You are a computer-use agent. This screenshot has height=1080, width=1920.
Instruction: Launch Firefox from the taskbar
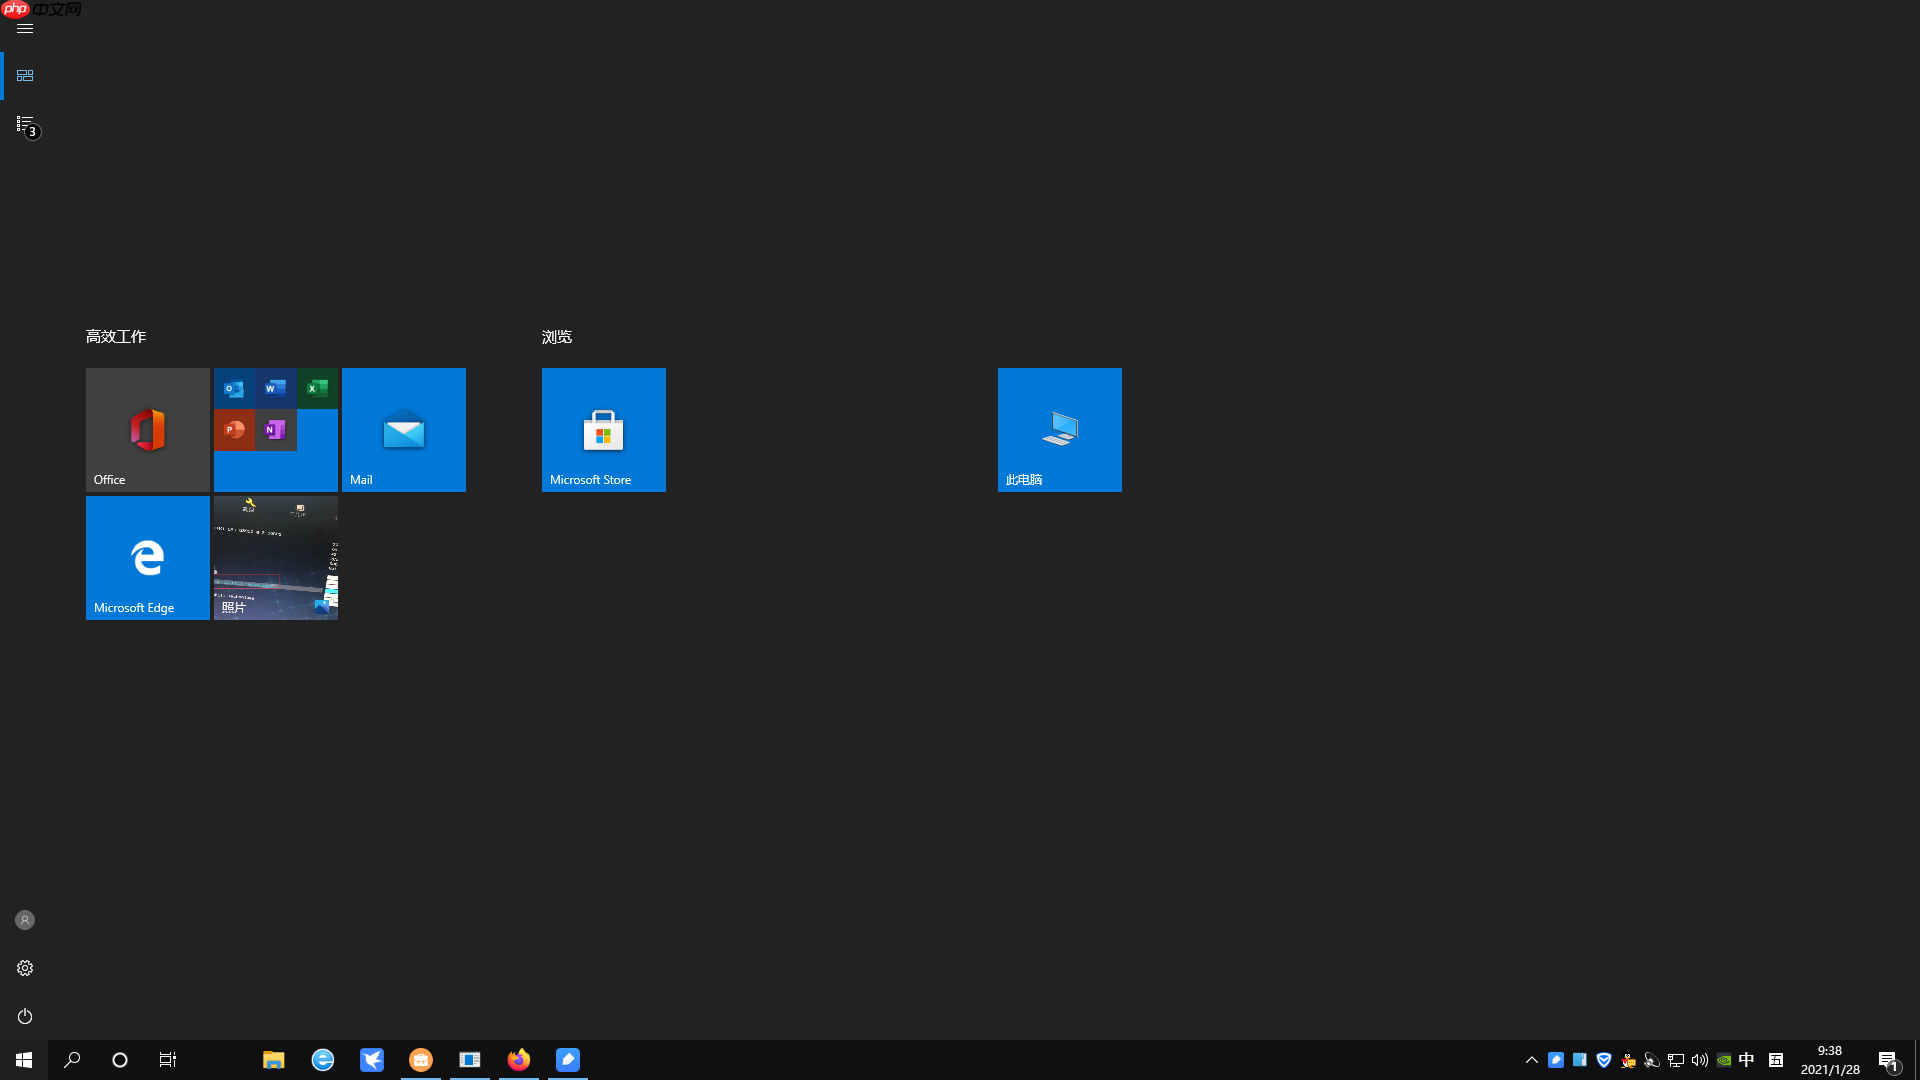pyautogui.click(x=518, y=1060)
